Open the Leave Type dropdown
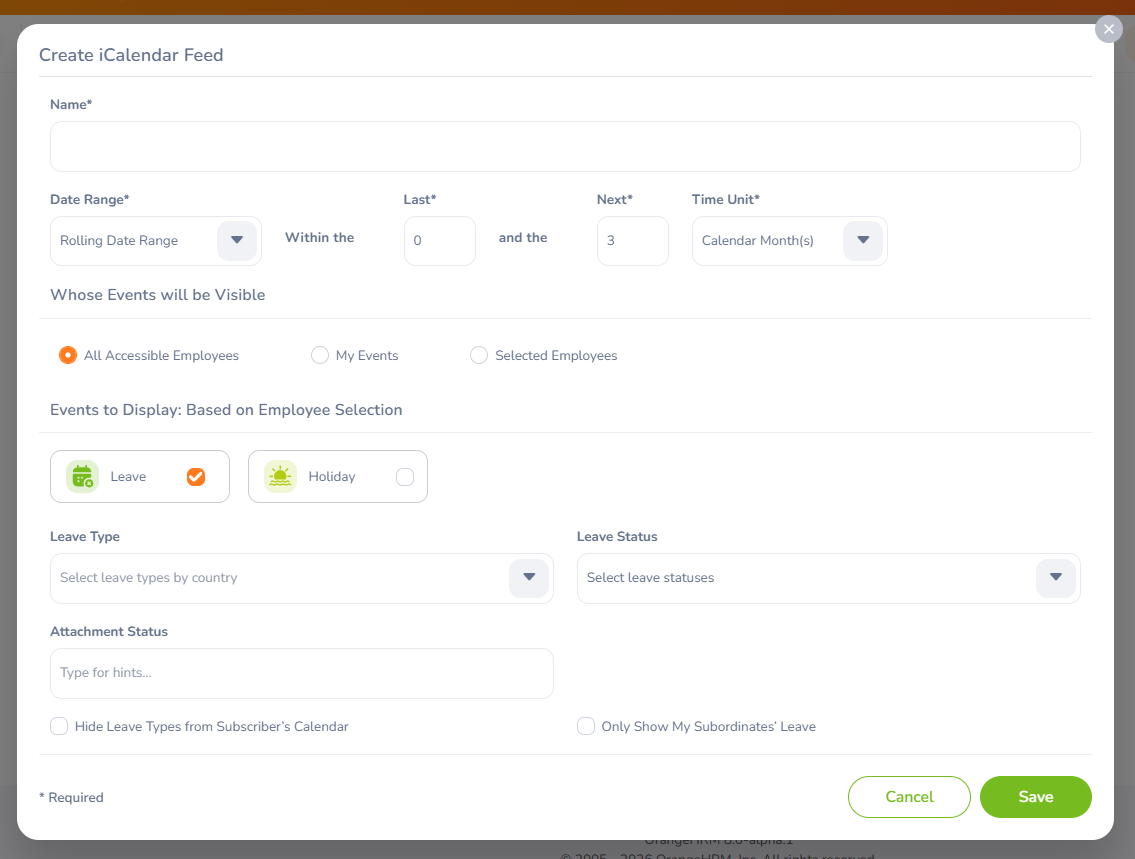 pyautogui.click(x=529, y=578)
